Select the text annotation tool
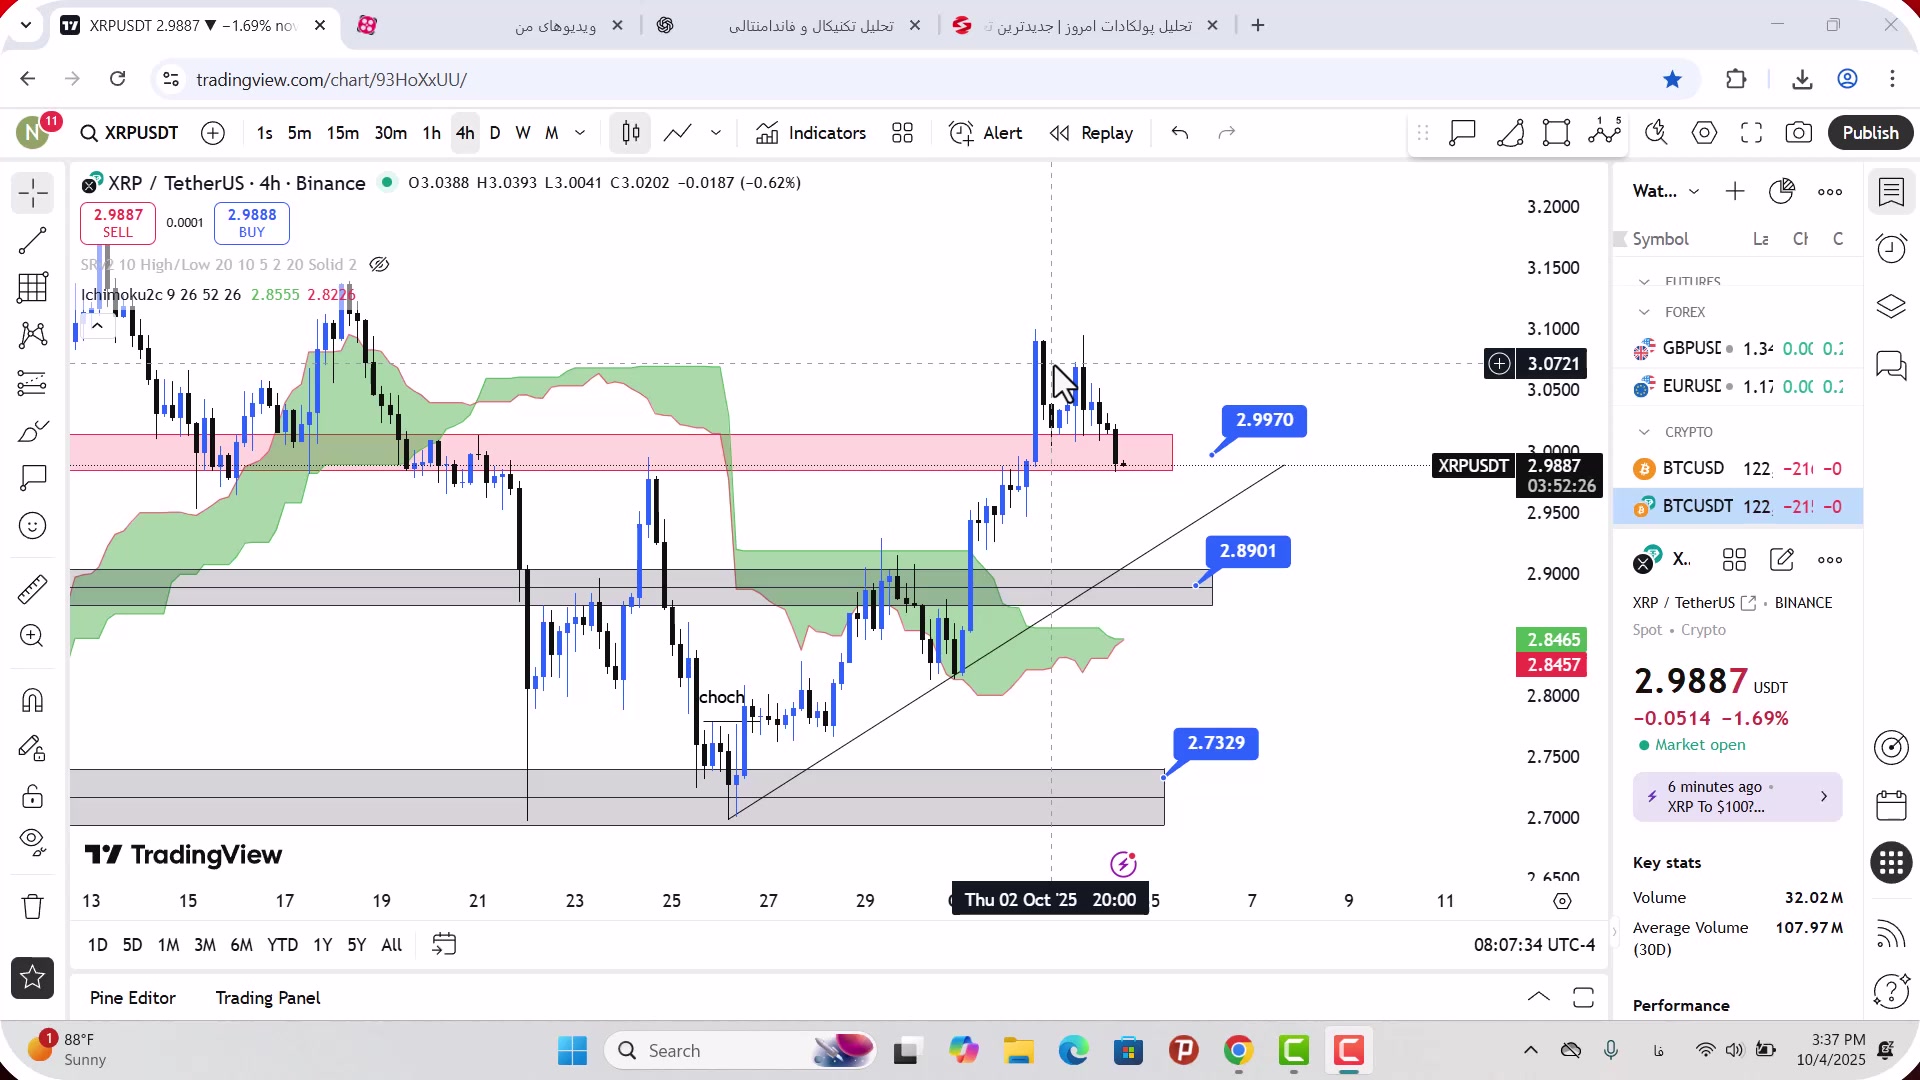Image resolution: width=1920 pixels, height=1080 pixels. 33,478
